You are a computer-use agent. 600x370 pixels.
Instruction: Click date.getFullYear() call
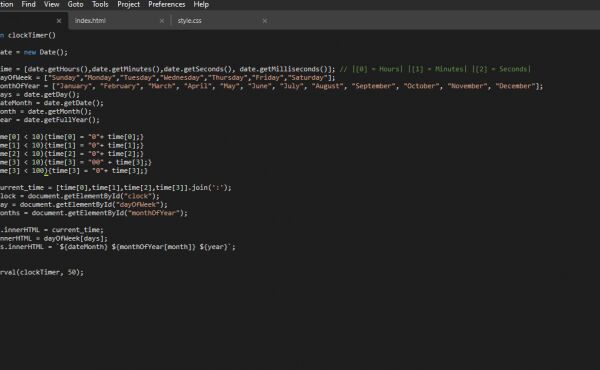click(59, 120)
